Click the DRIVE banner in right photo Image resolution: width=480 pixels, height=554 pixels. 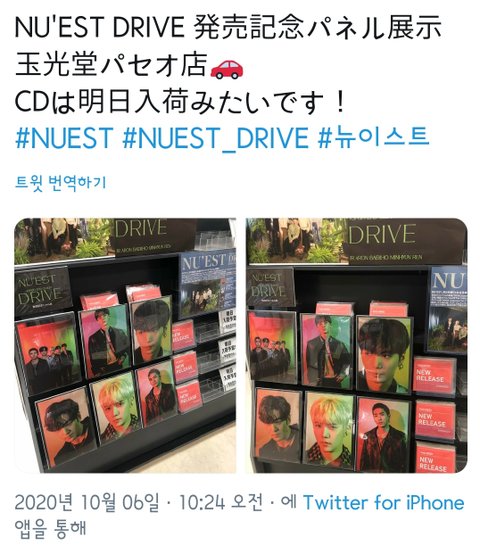point(404,242)
